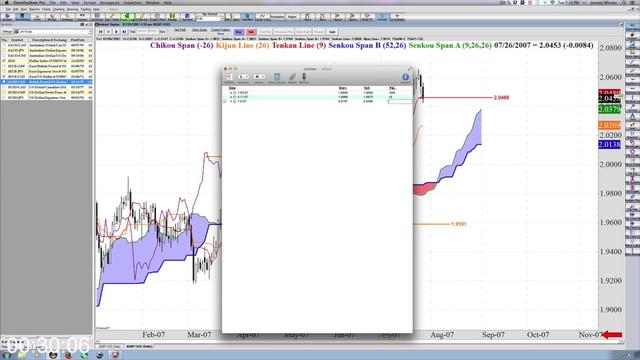The height and width of the screenshot is (360, 640).
Task: Click the chart's horizontal scrollbar at the bottom
Action: click(359, 342)
